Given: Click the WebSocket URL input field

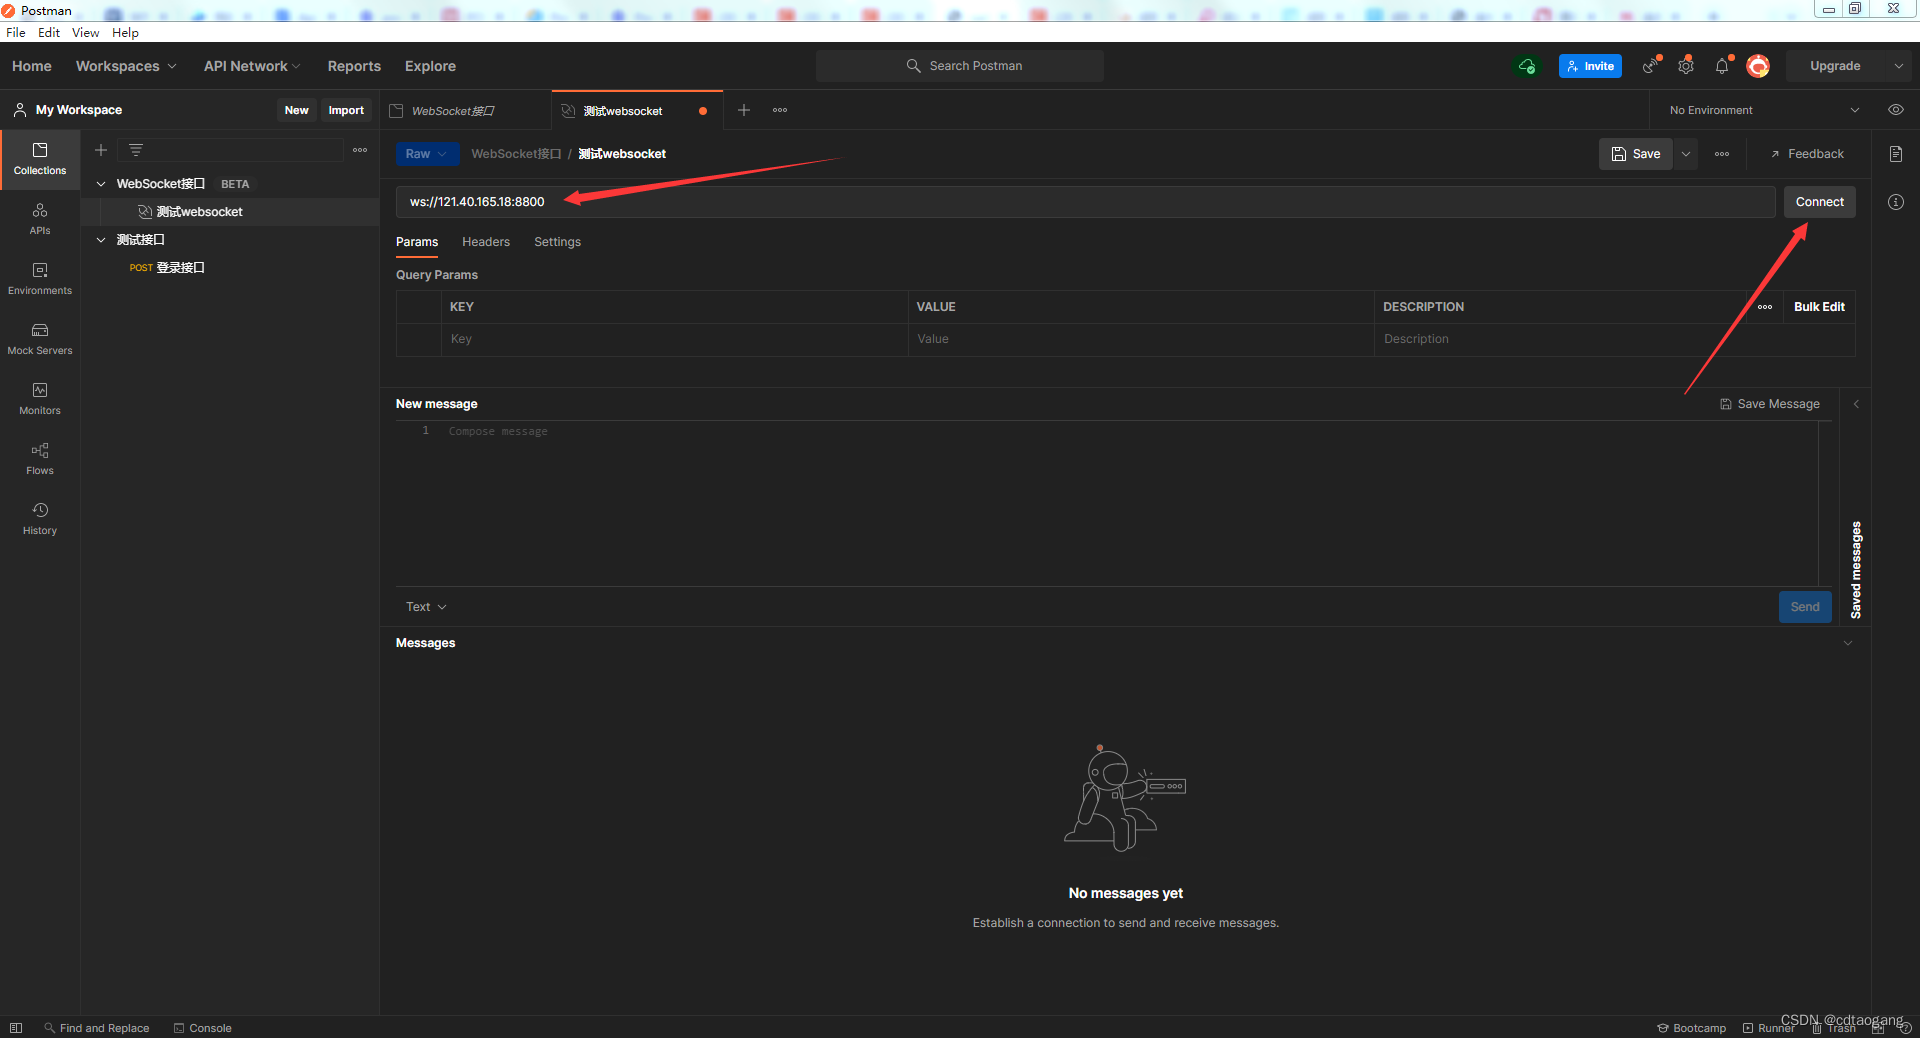Looking at the screenshot, I should pyautogui.click(x=1086, y=202).
